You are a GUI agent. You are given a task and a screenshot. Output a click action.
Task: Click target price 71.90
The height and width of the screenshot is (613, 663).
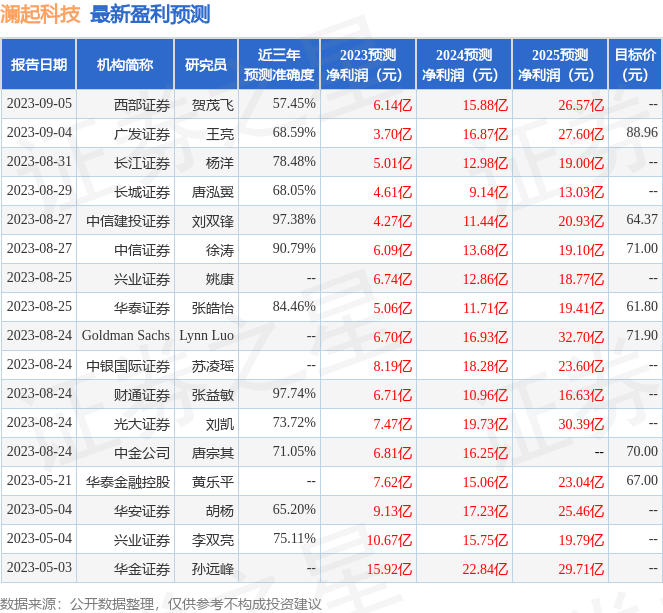[642, 335]
